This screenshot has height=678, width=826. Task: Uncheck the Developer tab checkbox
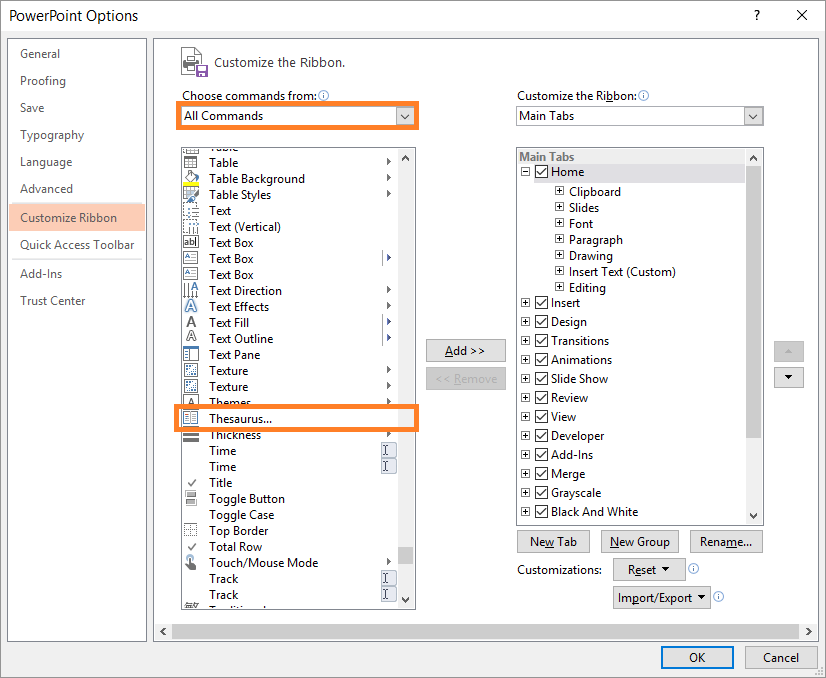[x=541, y=436]
